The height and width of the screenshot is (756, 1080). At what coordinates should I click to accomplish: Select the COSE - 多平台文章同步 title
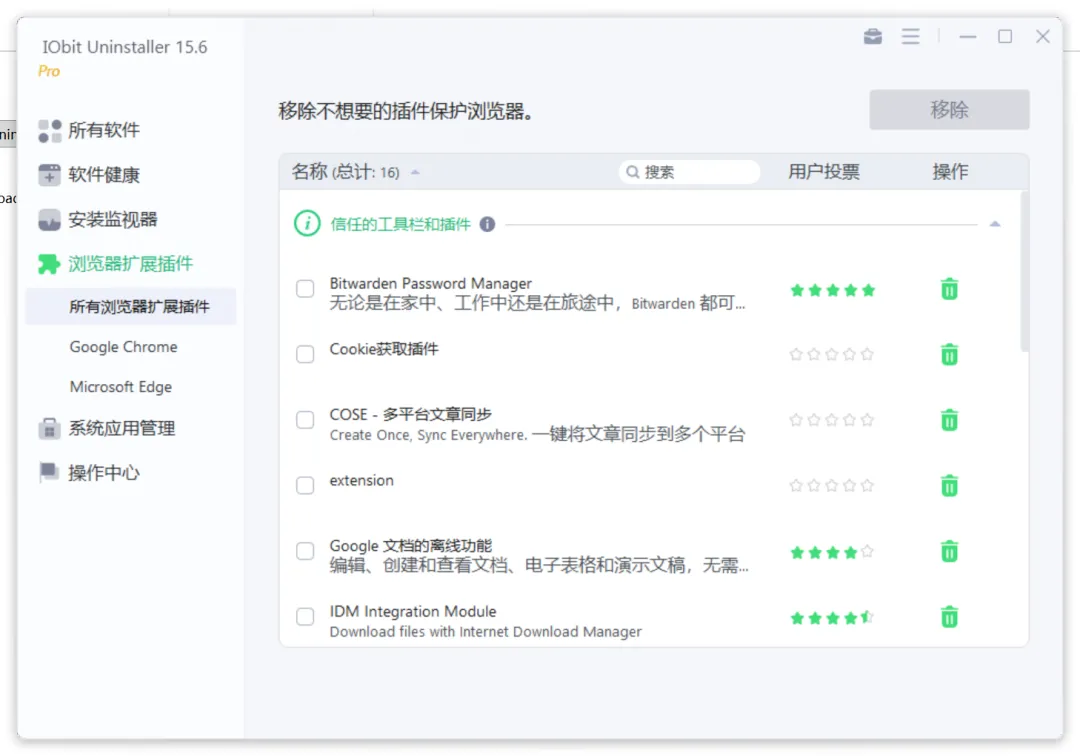(x=411, y=414)
